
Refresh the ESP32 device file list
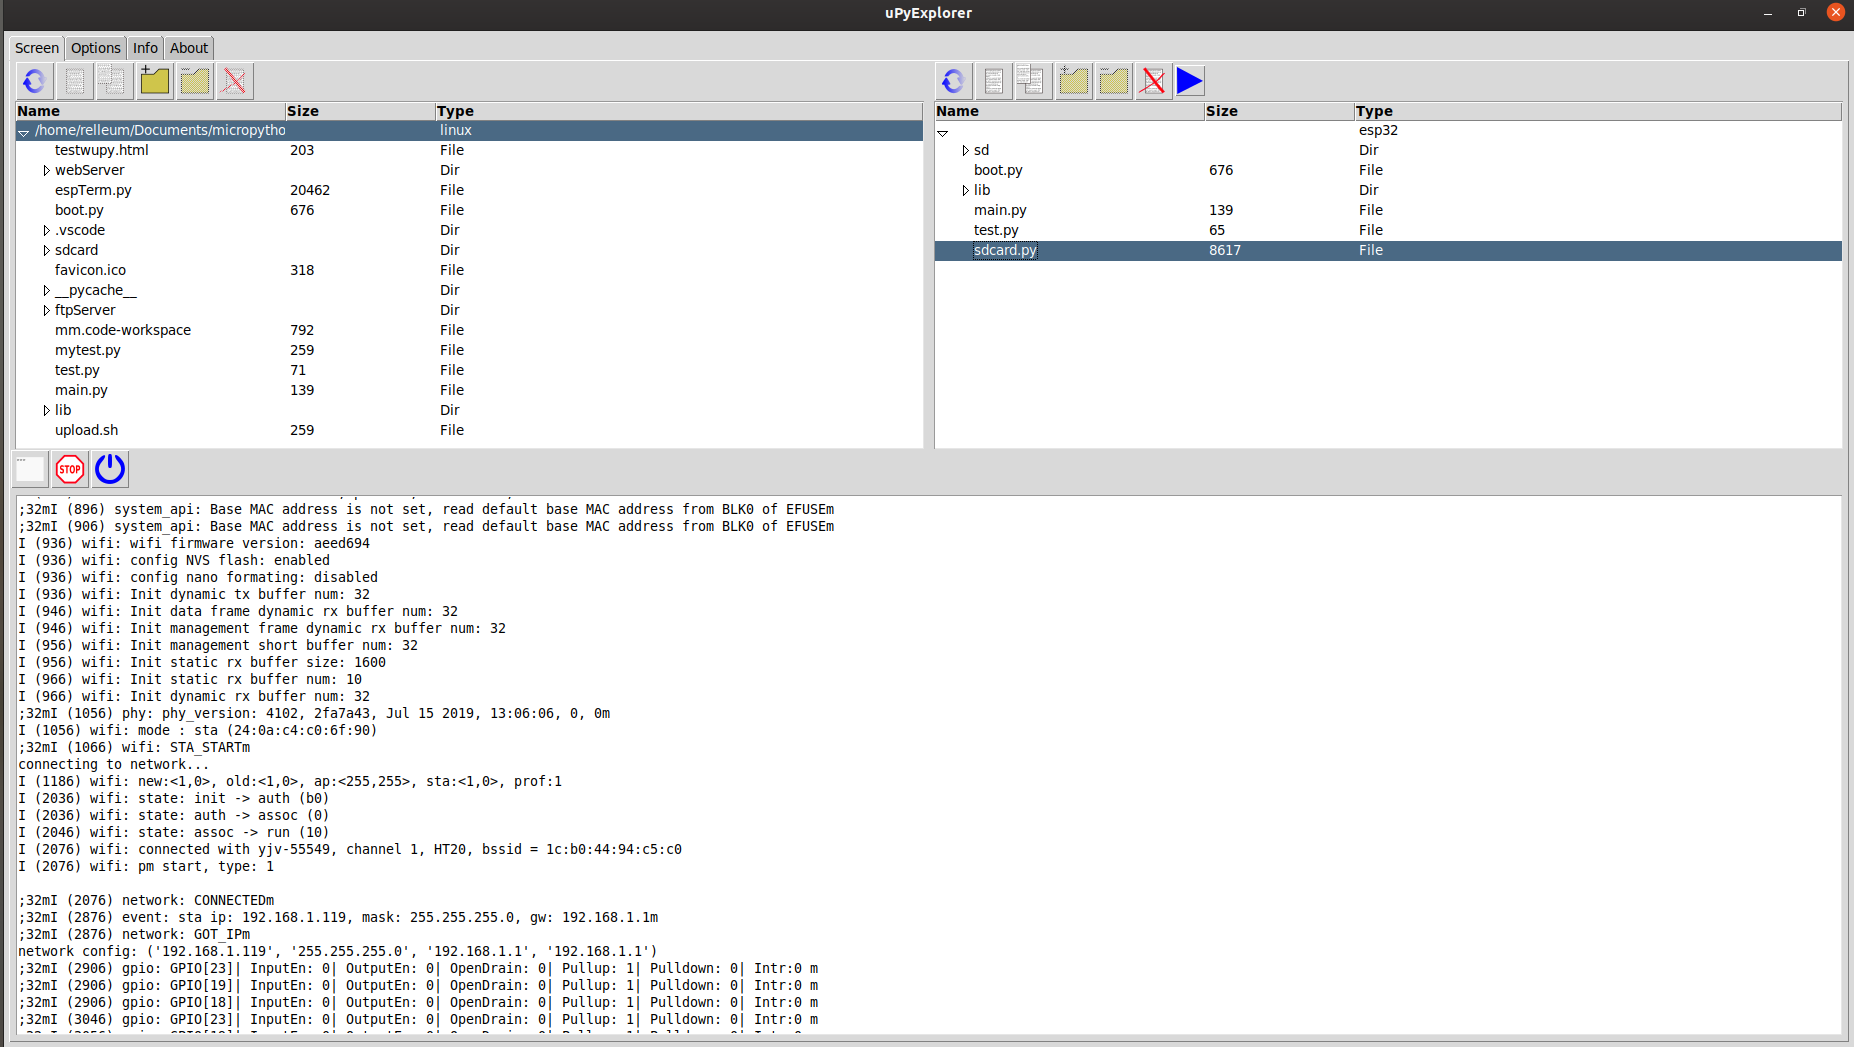click(953, 81)
